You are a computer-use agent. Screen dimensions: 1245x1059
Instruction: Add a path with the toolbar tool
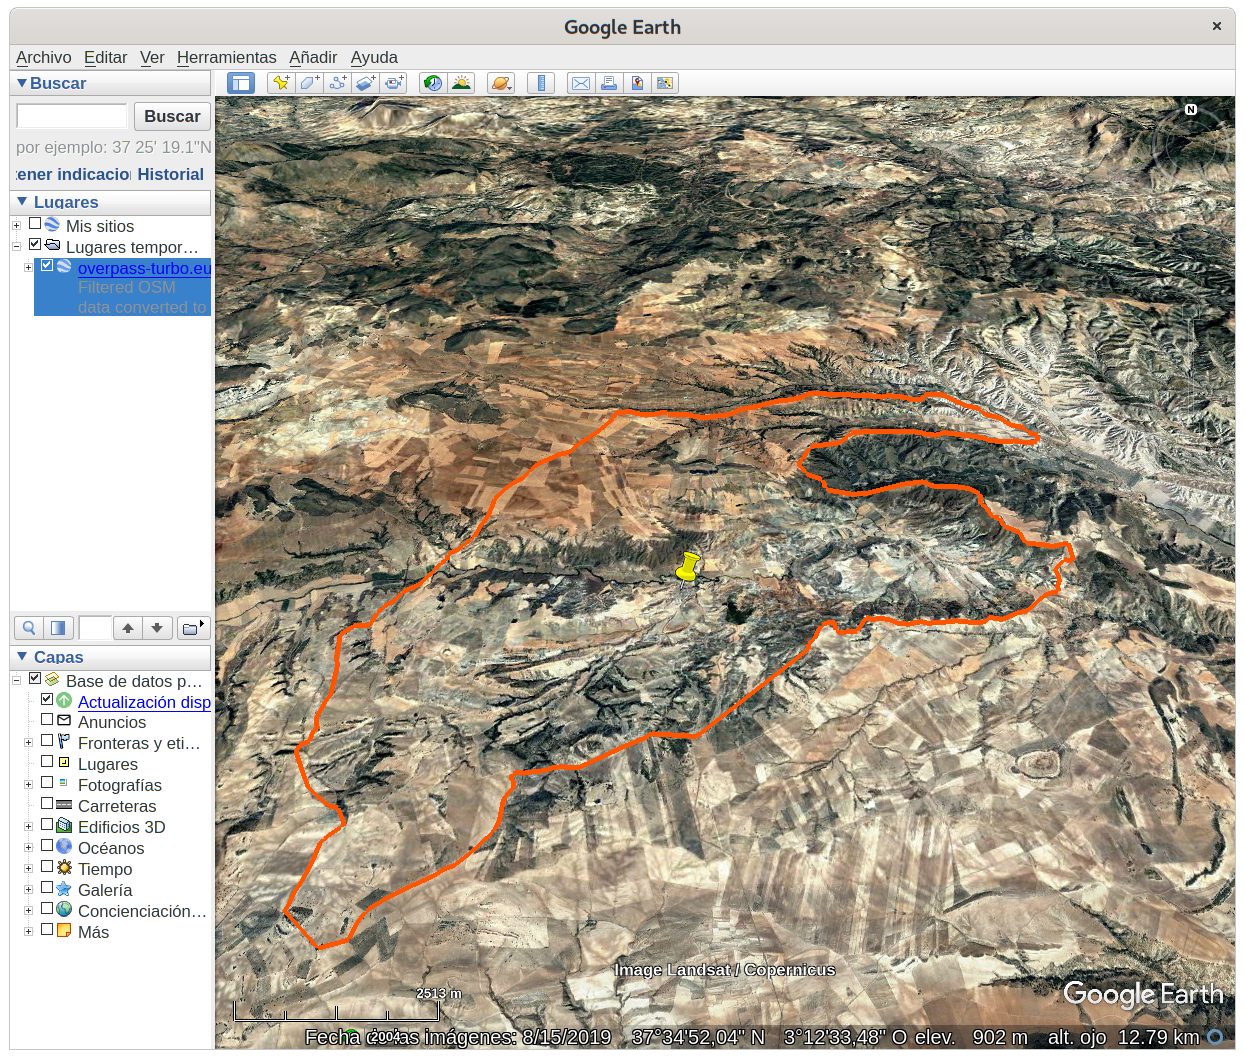click(x=337, y=83)
